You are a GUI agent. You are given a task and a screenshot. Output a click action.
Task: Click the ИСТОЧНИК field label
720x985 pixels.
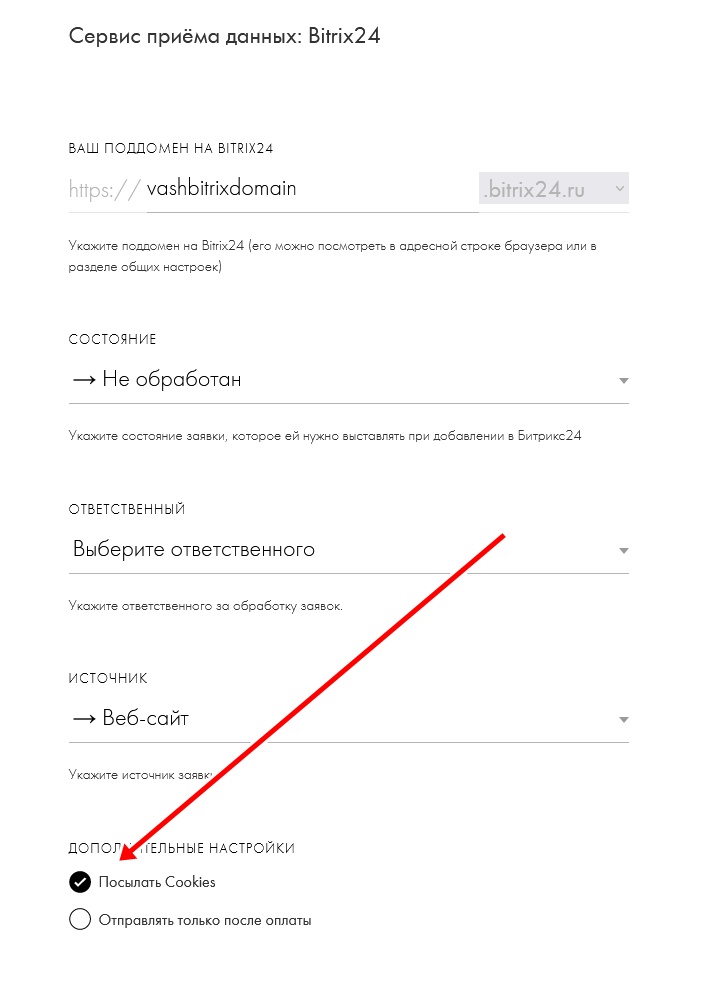[x=108, y=678]
